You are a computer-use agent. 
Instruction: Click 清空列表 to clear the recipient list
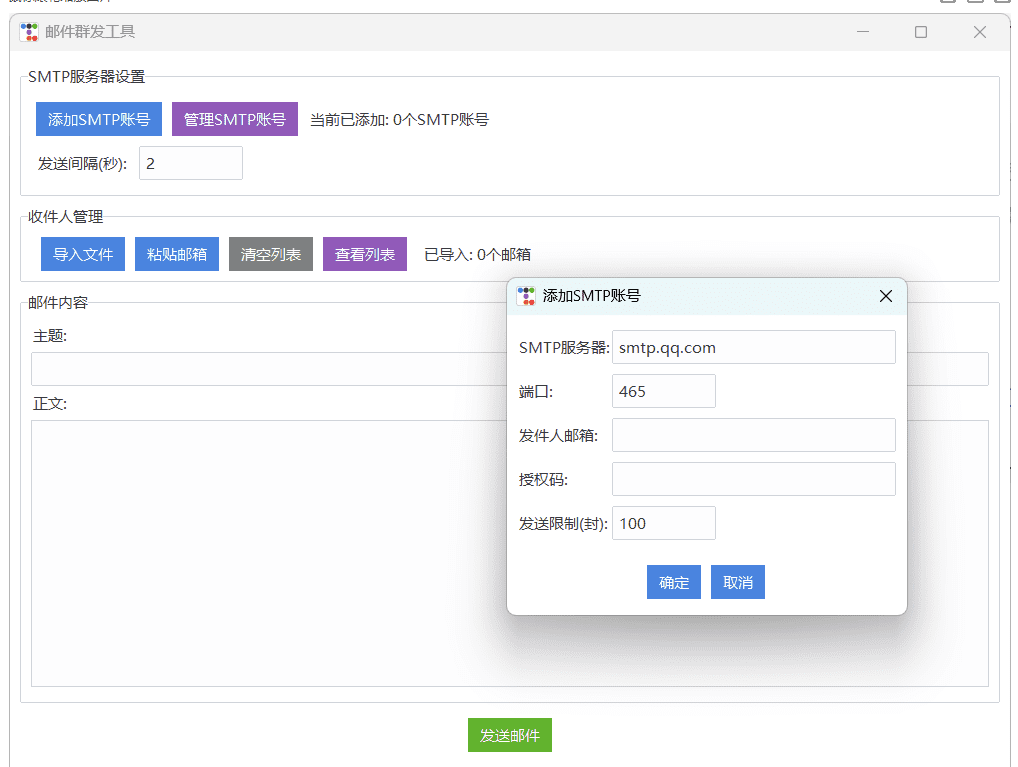tap(270, 254)
